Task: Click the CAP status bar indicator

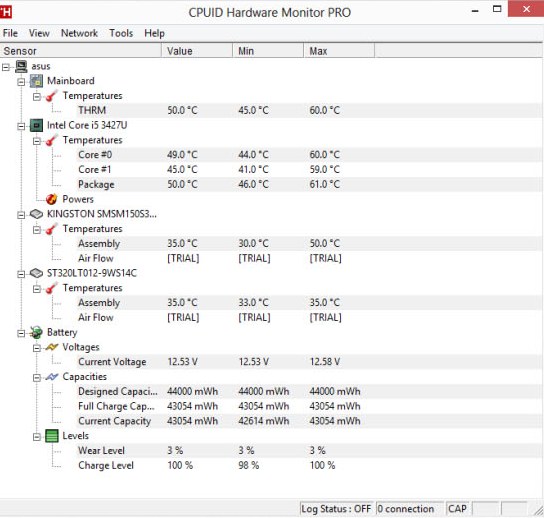Action: pyautogui.click(x=457, y=509)
